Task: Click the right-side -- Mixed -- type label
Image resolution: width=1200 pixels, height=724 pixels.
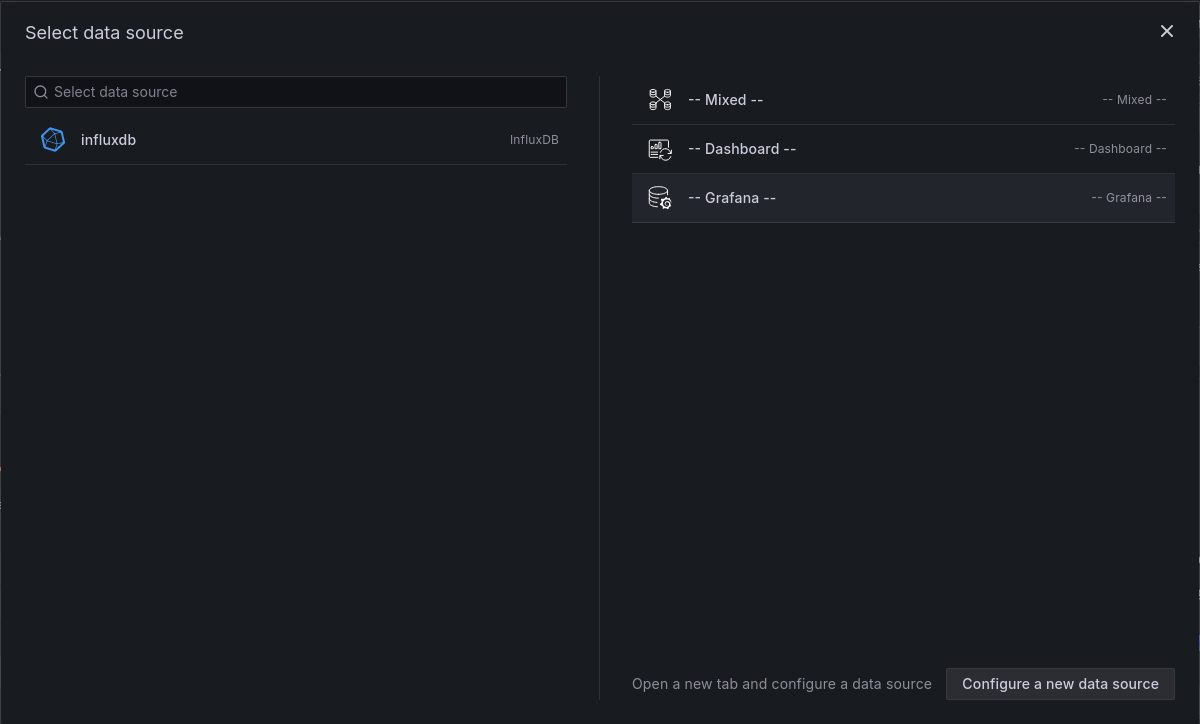Action: (1134, 100)
